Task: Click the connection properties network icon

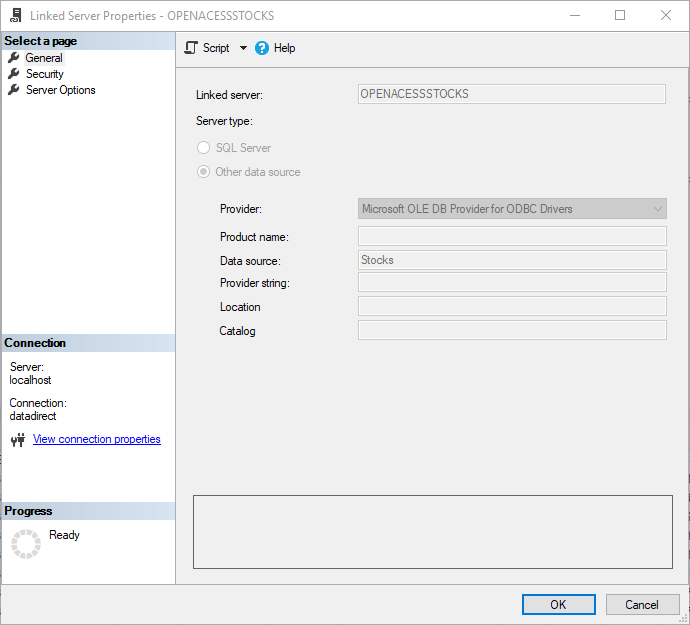Action: [17, 440]
